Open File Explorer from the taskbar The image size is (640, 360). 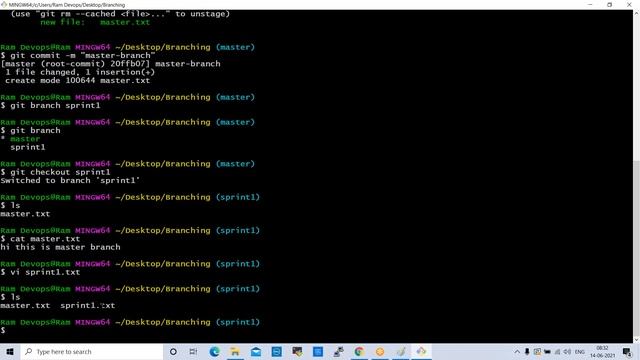tap(235, 351)
